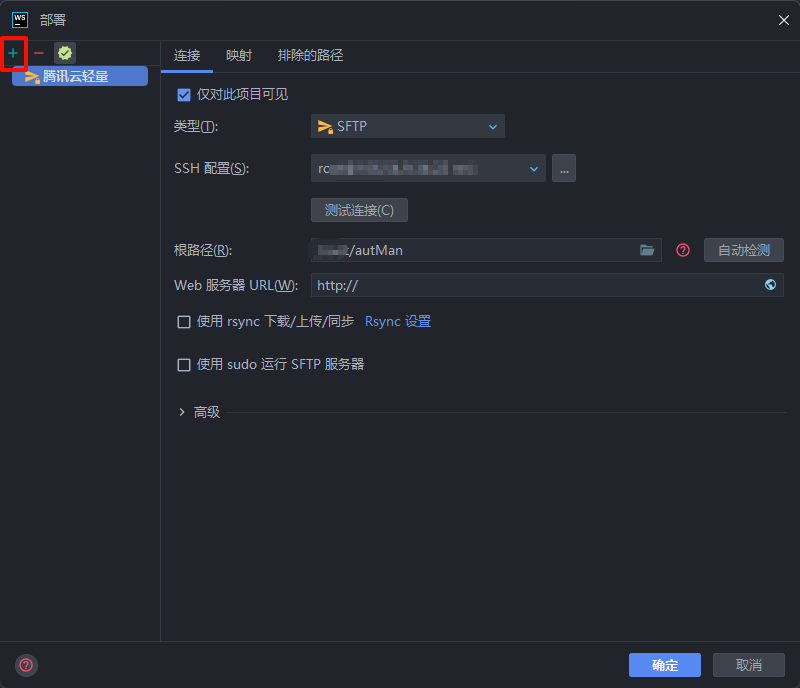Open the SSH 配置 dropdown

click(428, 169)
